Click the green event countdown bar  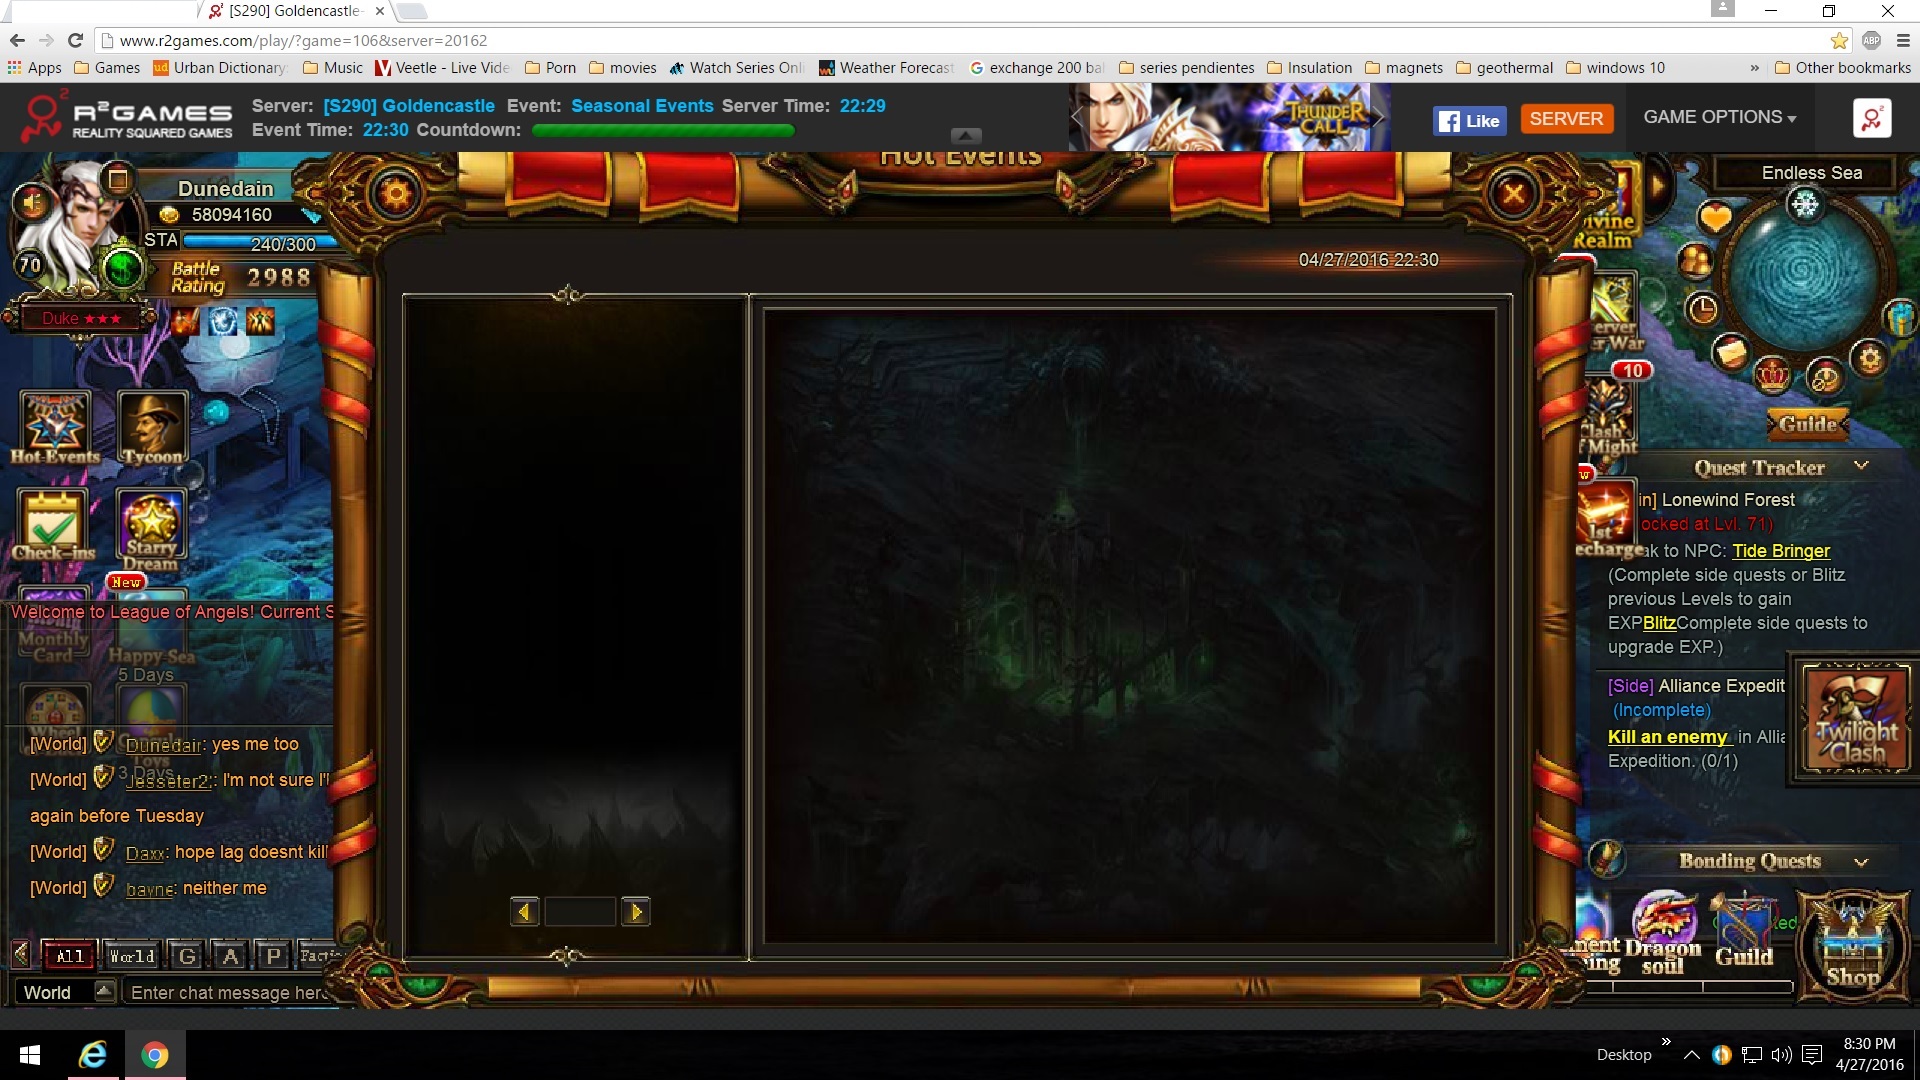[662, 130]
